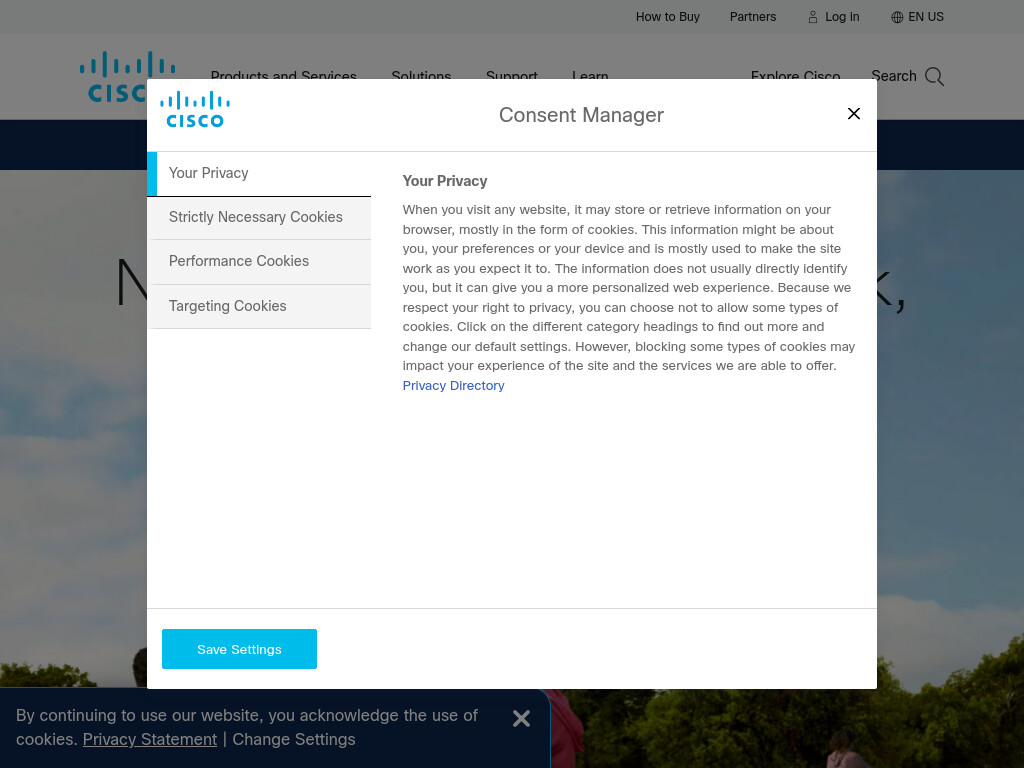Click the user Log in icon
This screenshot has width=1024, height=768.
pyautogui.click(x=812, y=17)
